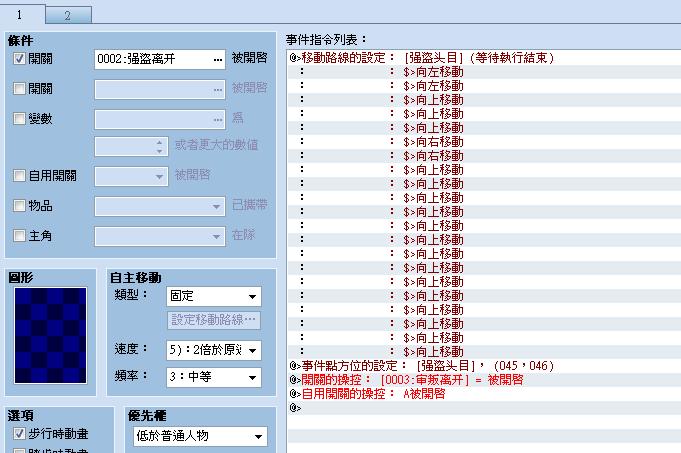This screenshot has height=453, width=681.
Task: Select the second 向右移動 route line
Action: [484, 155]
